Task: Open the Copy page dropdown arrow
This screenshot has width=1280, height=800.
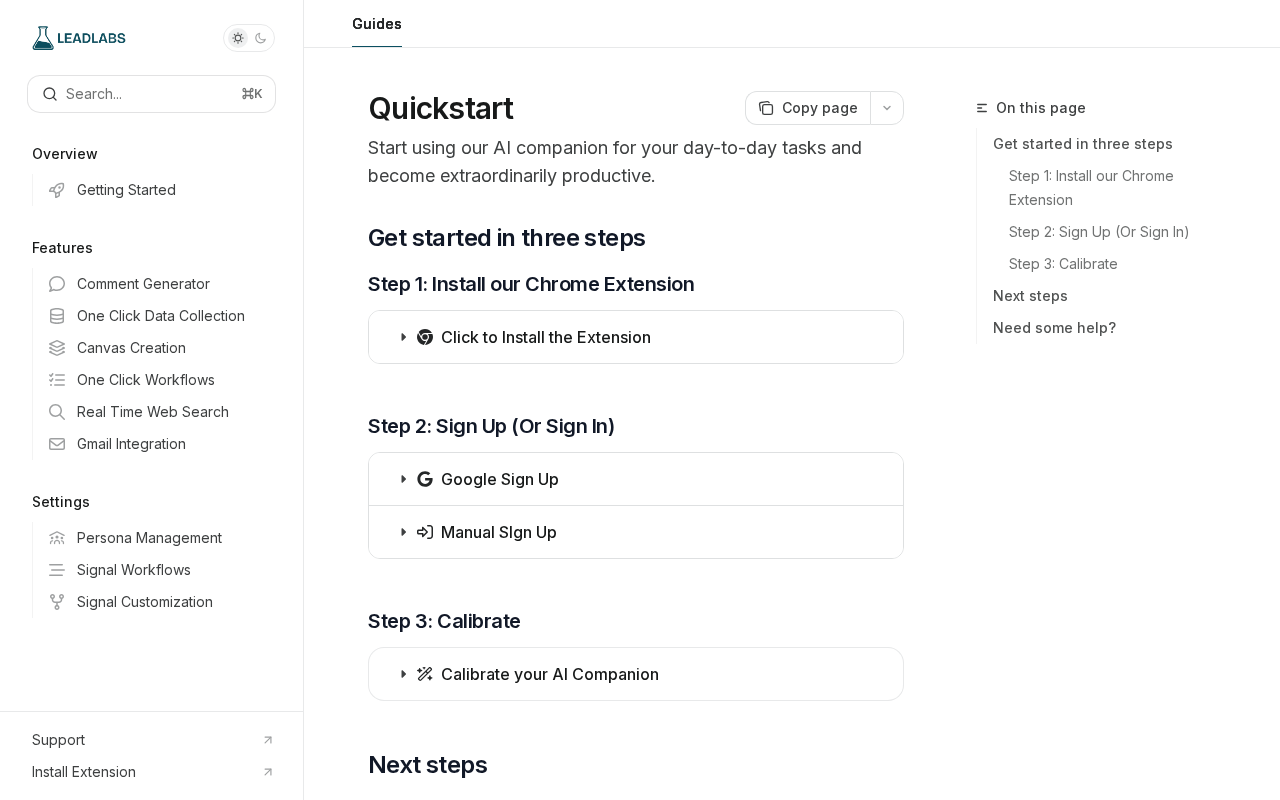Action: [x=887, y=108]
